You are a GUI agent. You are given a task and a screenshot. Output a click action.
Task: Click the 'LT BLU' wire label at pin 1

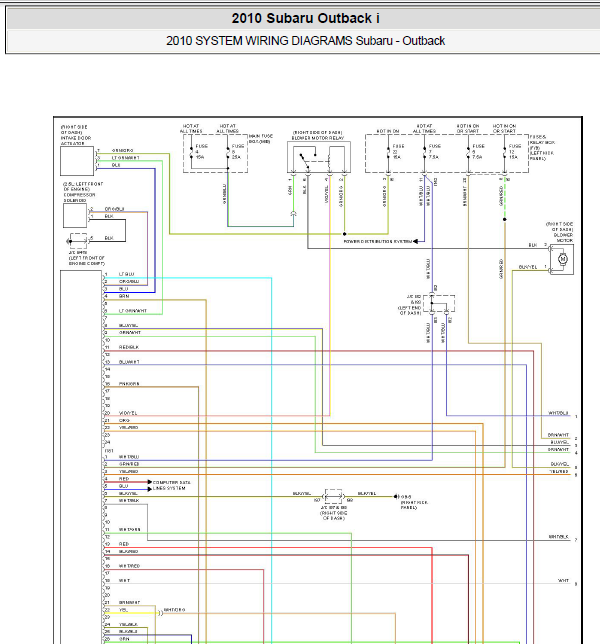point(126,274)
